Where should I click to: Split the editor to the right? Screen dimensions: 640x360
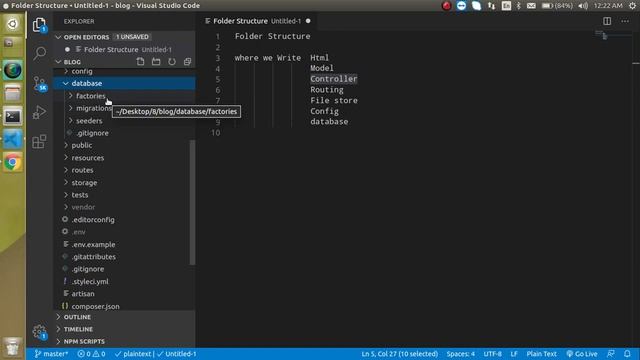[x=607, y=21]
